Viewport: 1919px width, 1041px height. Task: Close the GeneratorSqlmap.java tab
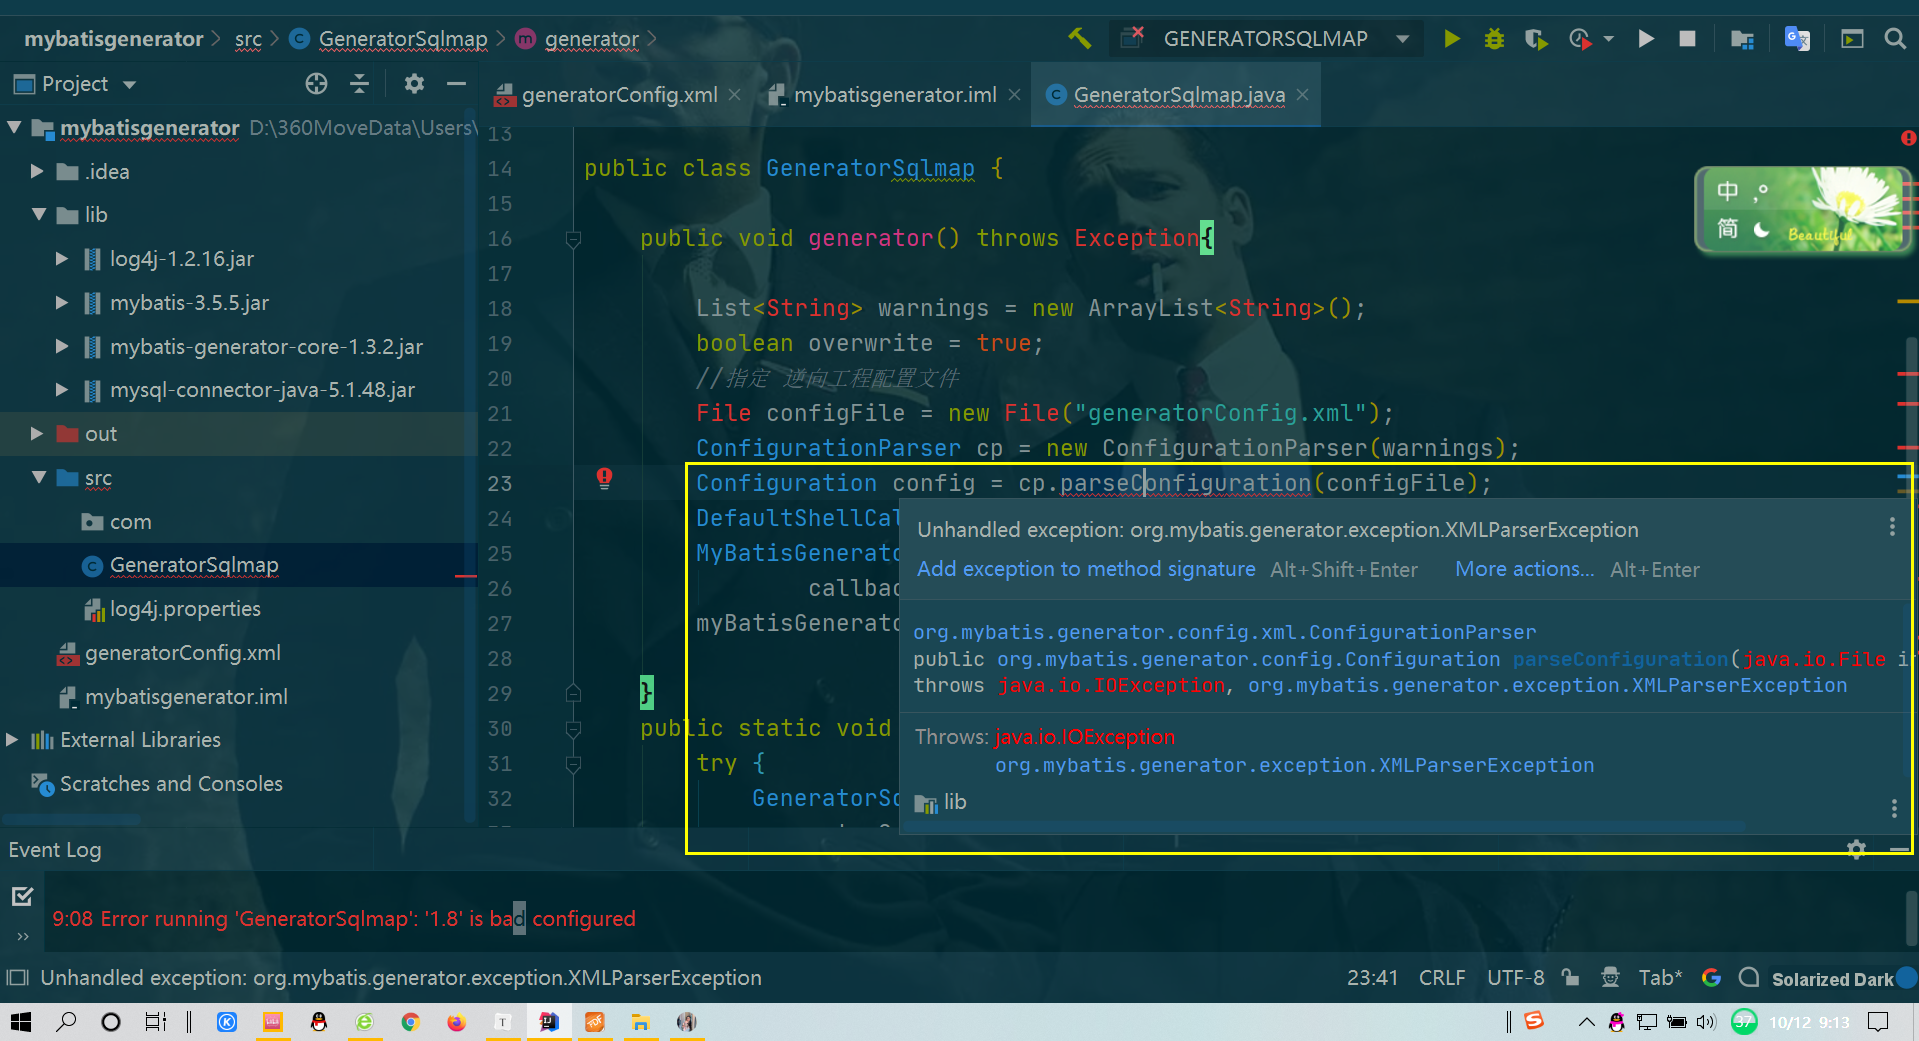(x=1302, y=94)
